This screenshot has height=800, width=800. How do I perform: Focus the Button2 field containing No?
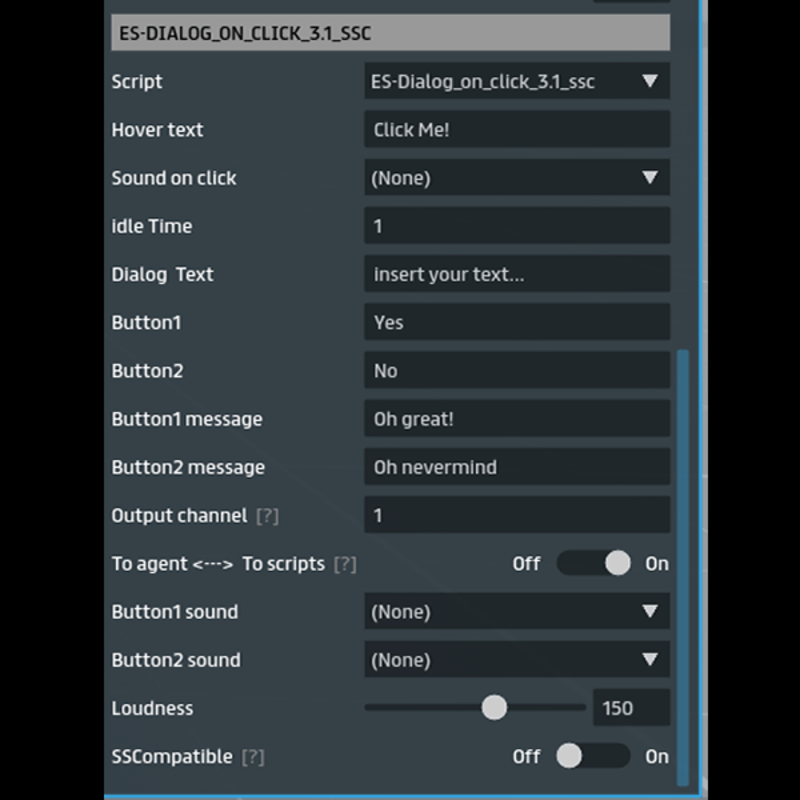(516, 371)
